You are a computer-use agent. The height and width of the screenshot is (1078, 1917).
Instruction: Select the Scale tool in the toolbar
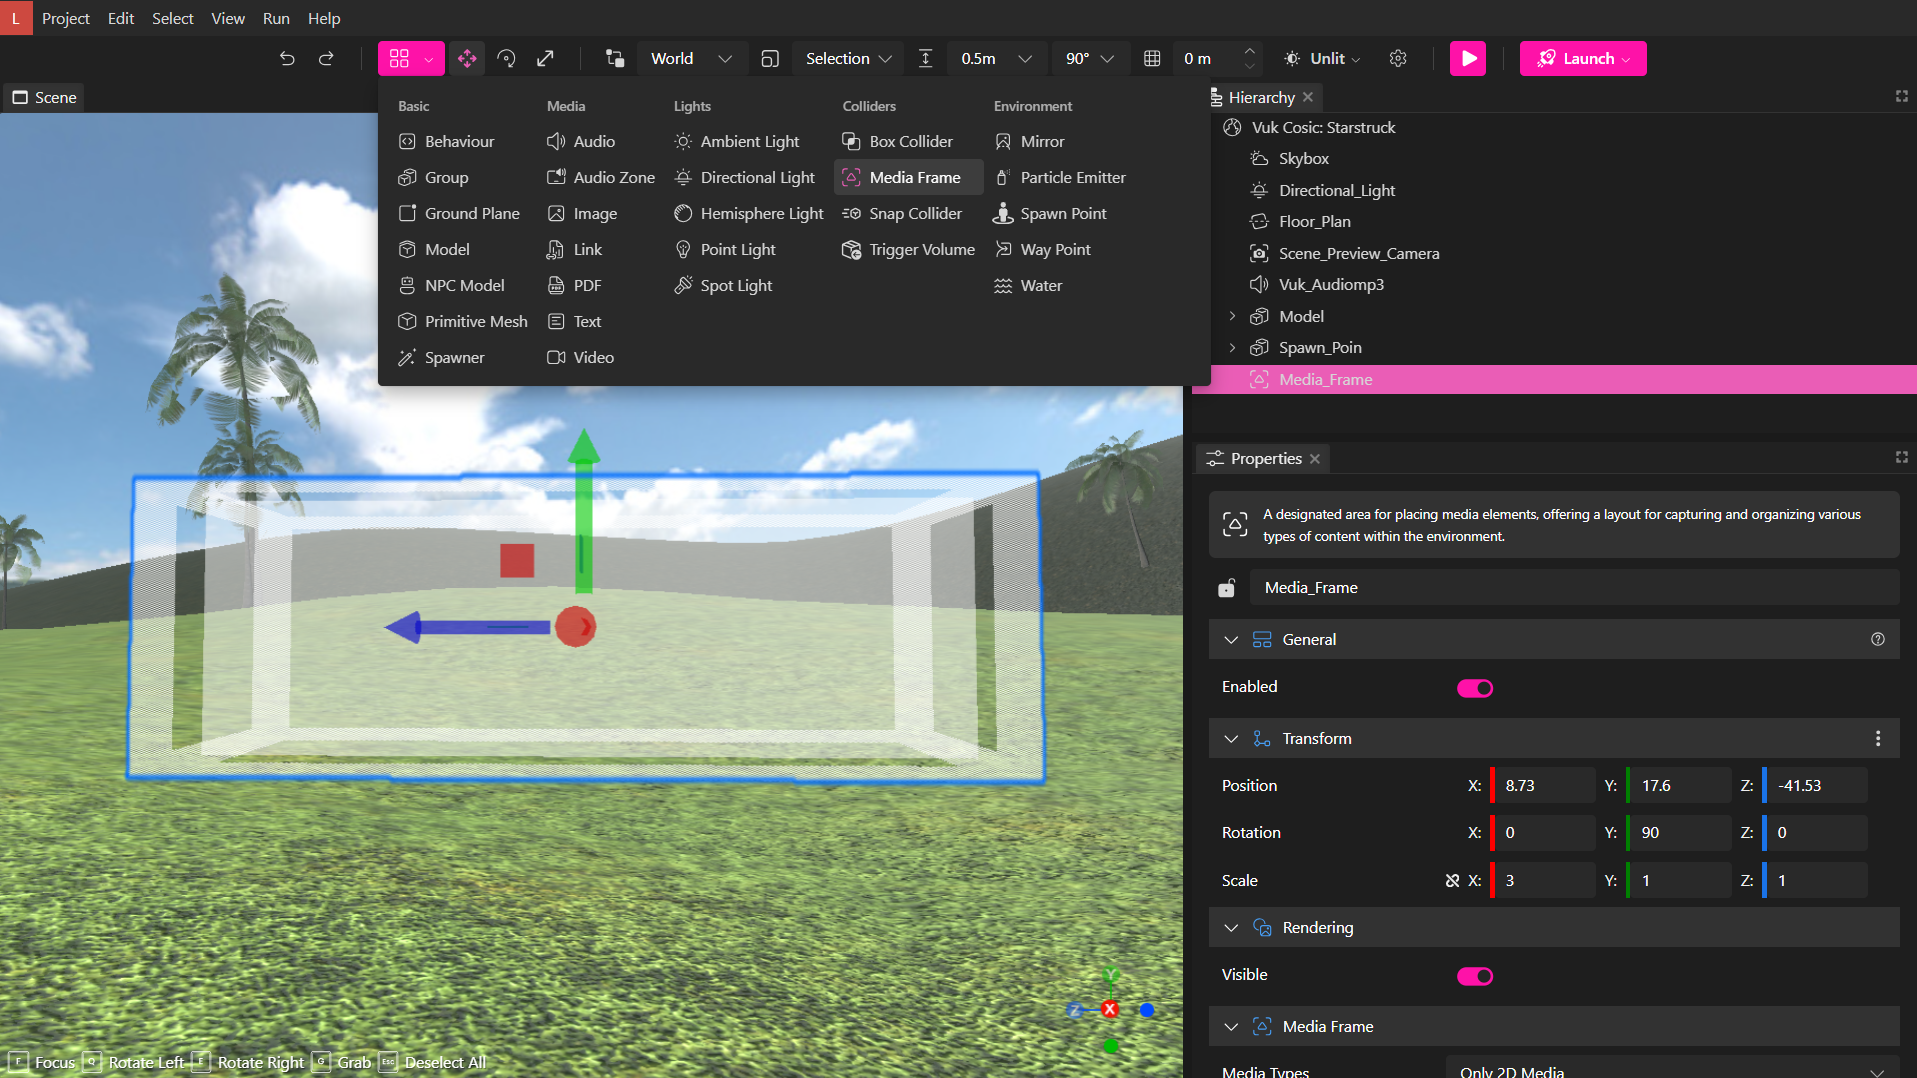[x=545, y=58]
